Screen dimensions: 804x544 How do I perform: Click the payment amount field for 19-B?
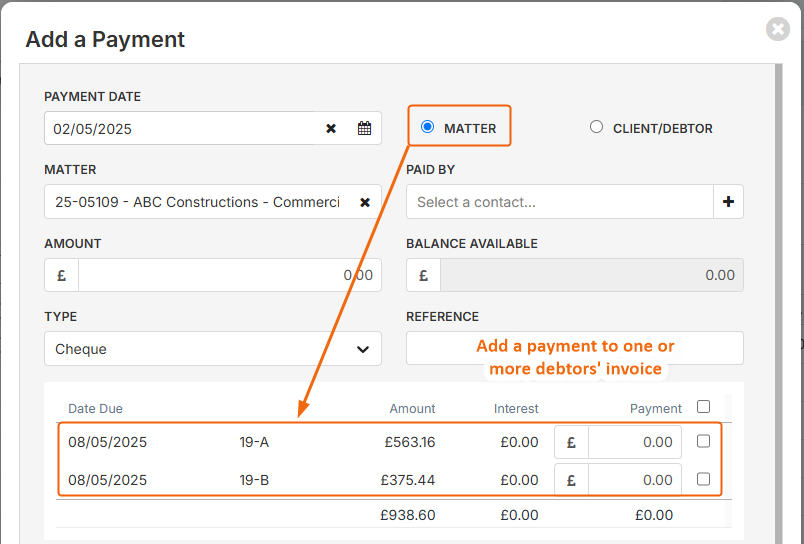coord(635,480)
